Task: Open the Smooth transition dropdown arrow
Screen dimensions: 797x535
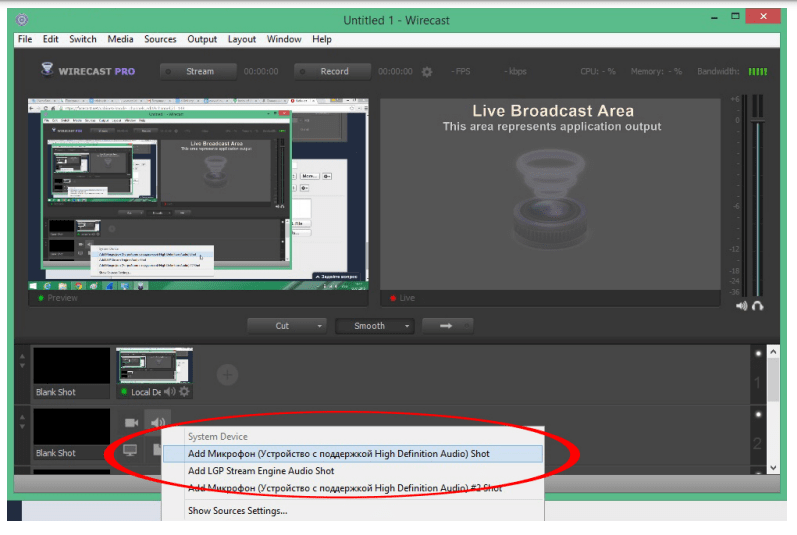Action: pyautogui.click(x=407, y=326)
